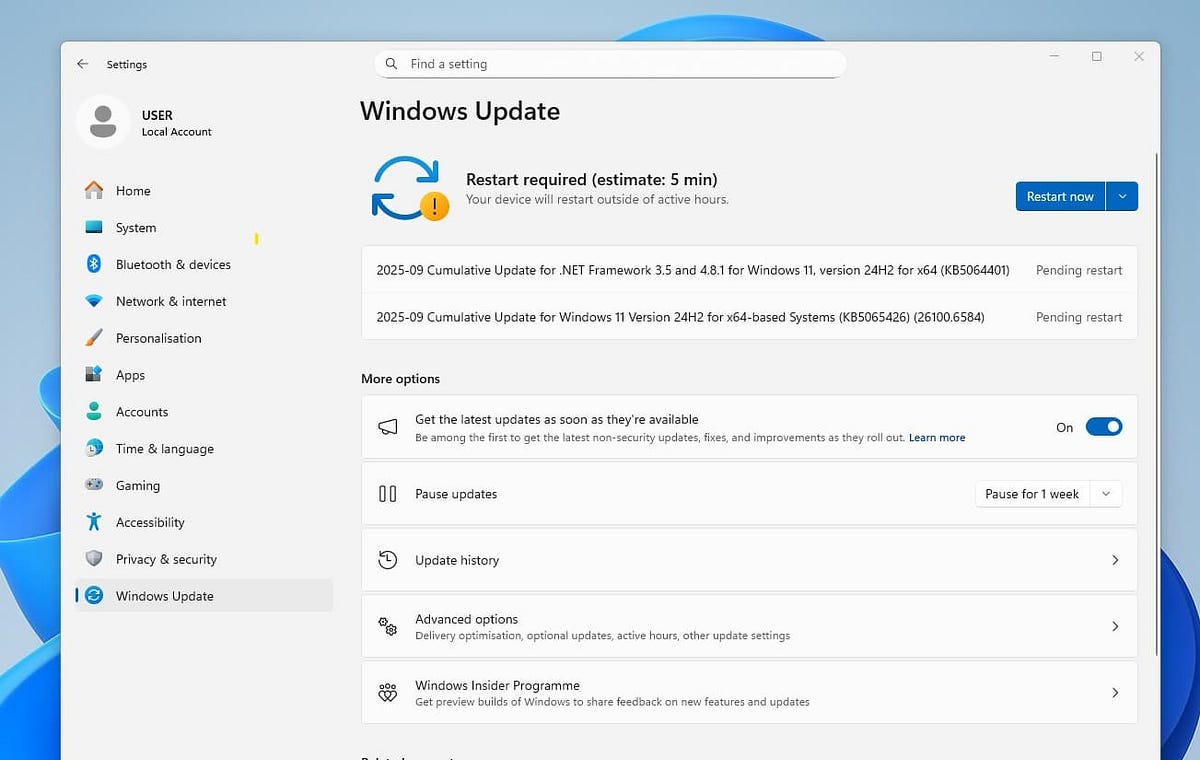This screenshot has height=760, width=1200.
Task: Click the KB5065426 Windows 11 cumulative update row
Action: coord(749,317)
